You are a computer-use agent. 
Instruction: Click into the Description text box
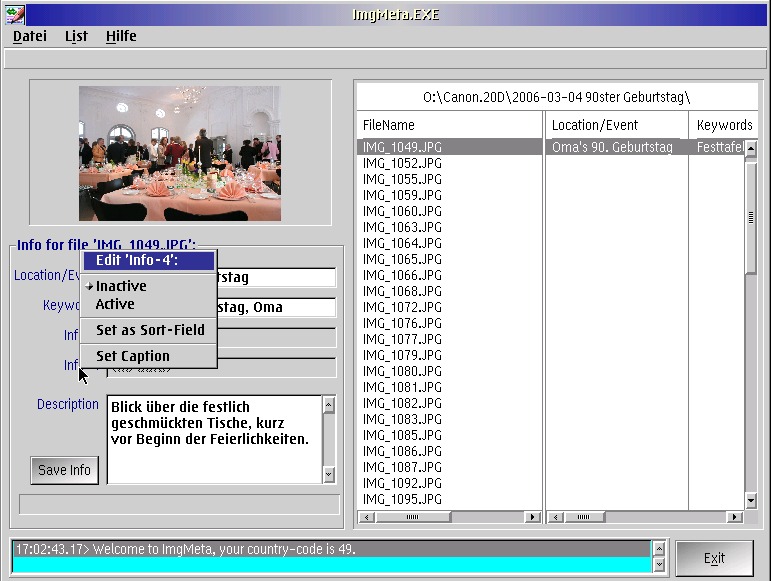click(214, 439)
